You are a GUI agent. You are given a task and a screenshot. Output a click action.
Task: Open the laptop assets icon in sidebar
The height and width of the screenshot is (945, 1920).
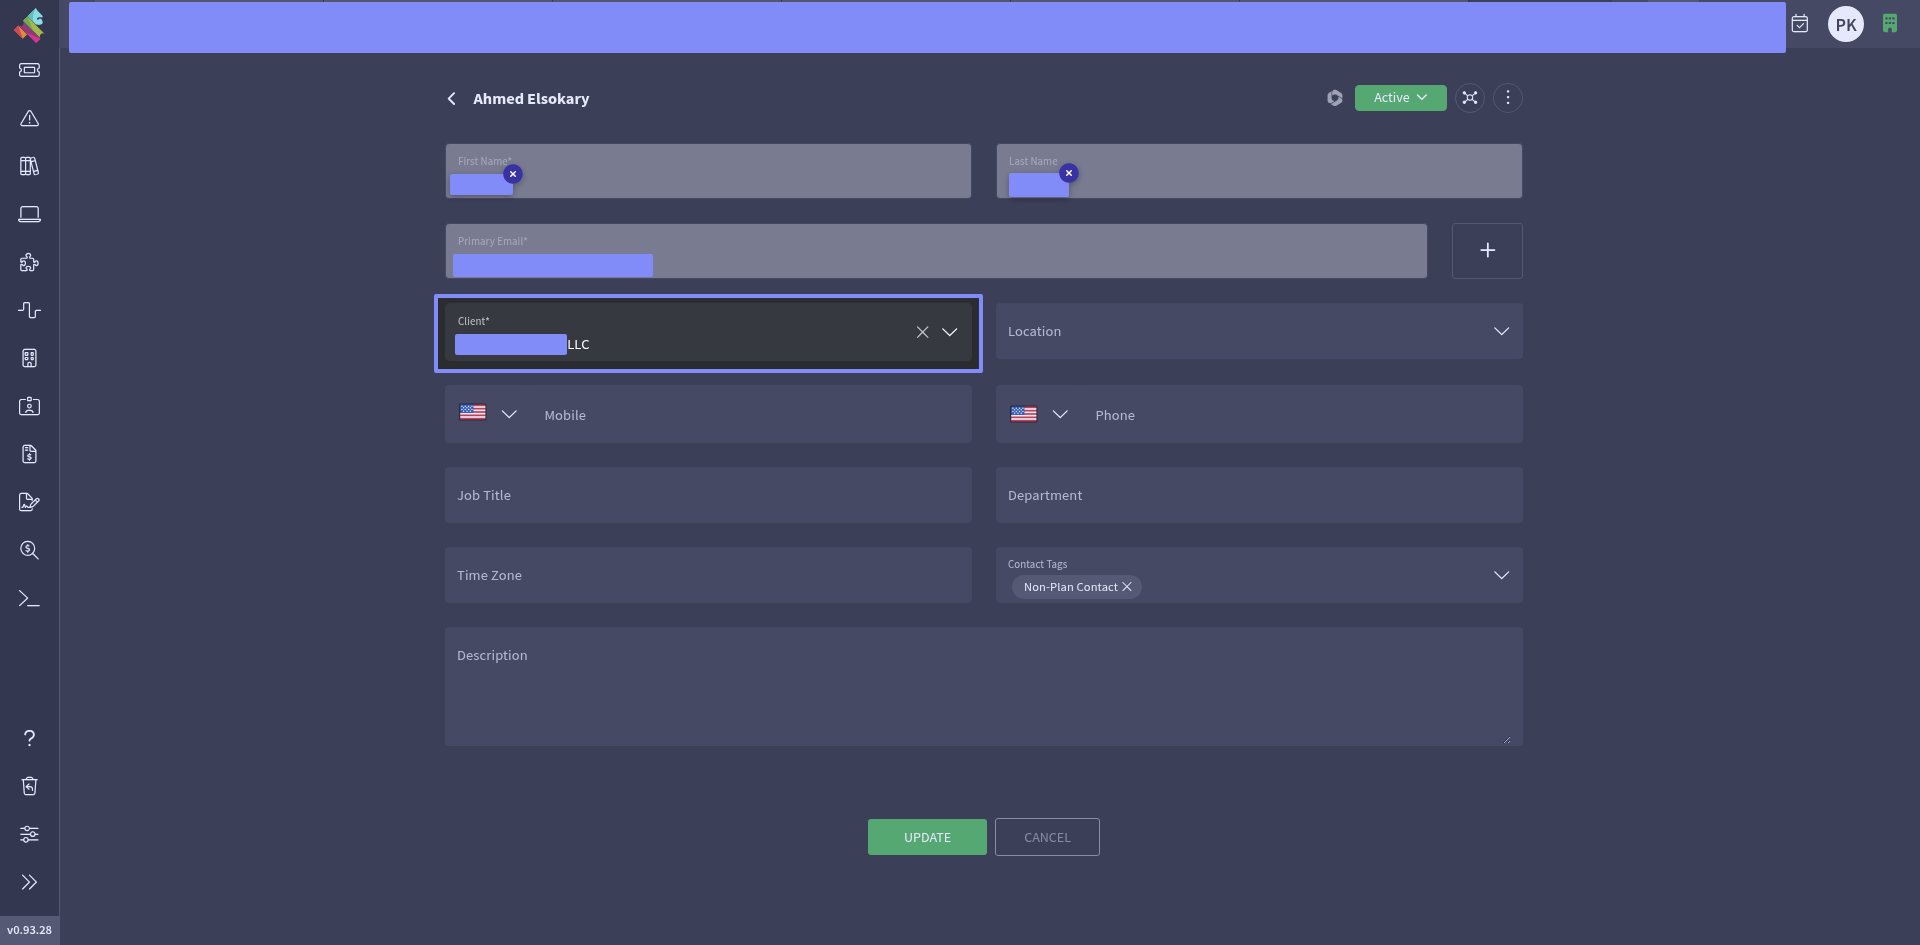(x=29, y=214)
